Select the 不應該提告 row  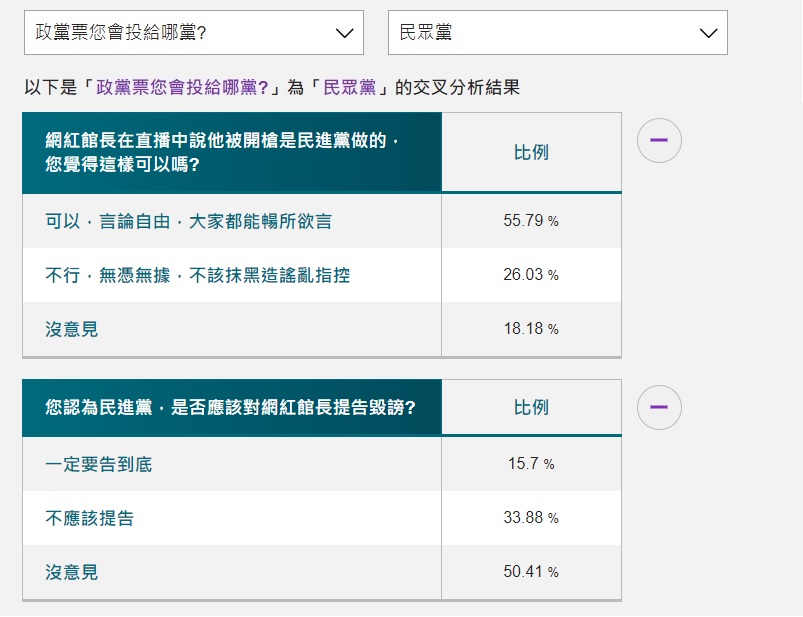coord(322,518)
